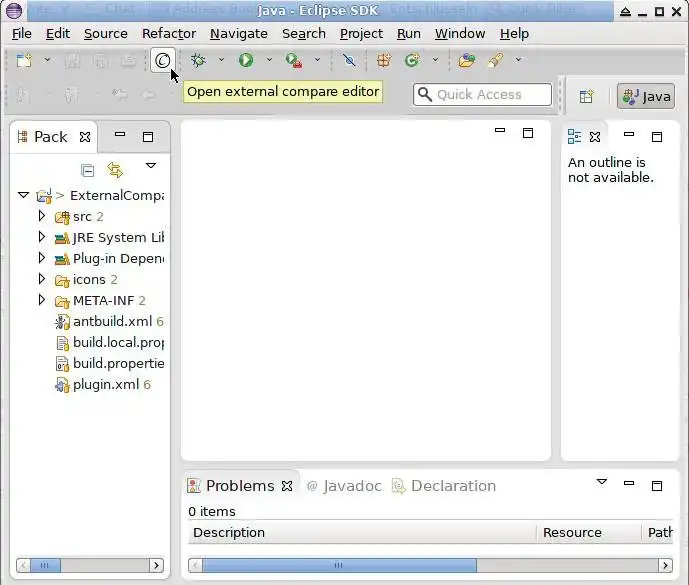Select the Outline view tab icon

coord(574,137)
